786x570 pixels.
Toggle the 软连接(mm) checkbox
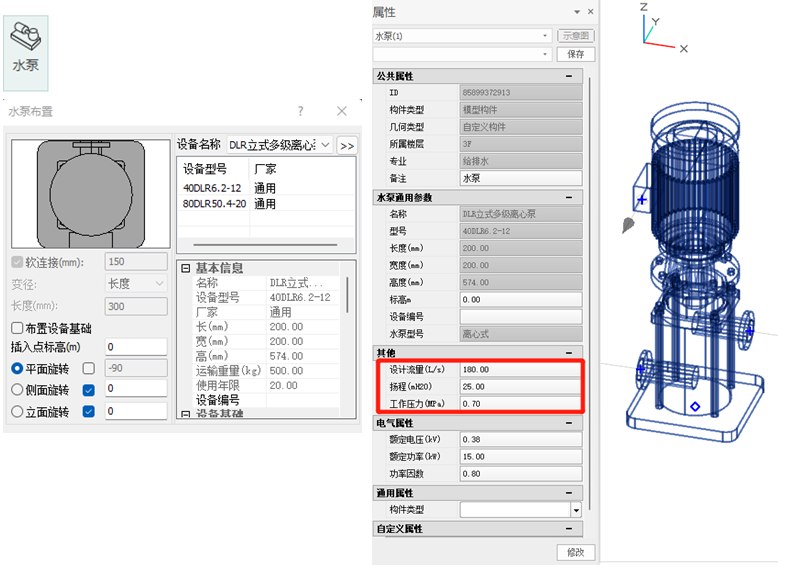pos(18,262)
